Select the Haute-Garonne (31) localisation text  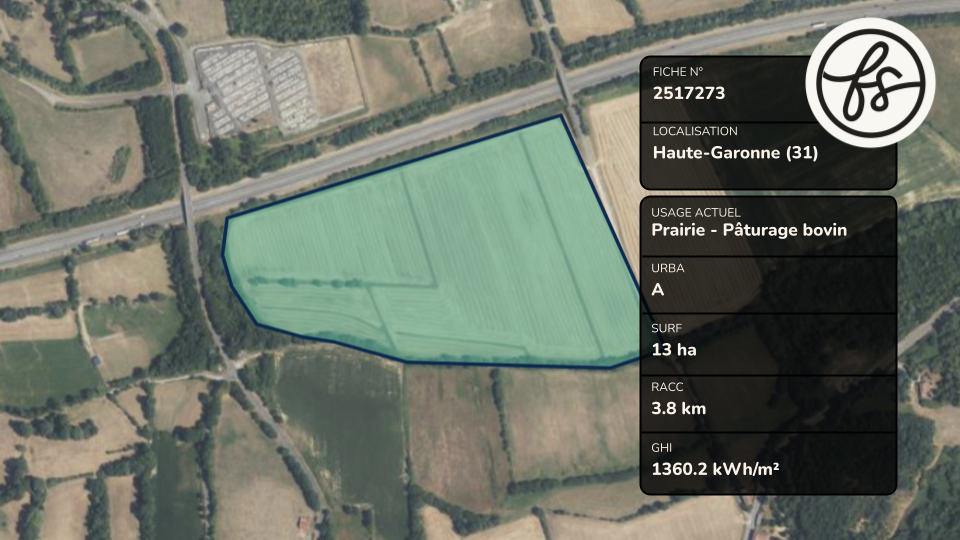(735, 152)
